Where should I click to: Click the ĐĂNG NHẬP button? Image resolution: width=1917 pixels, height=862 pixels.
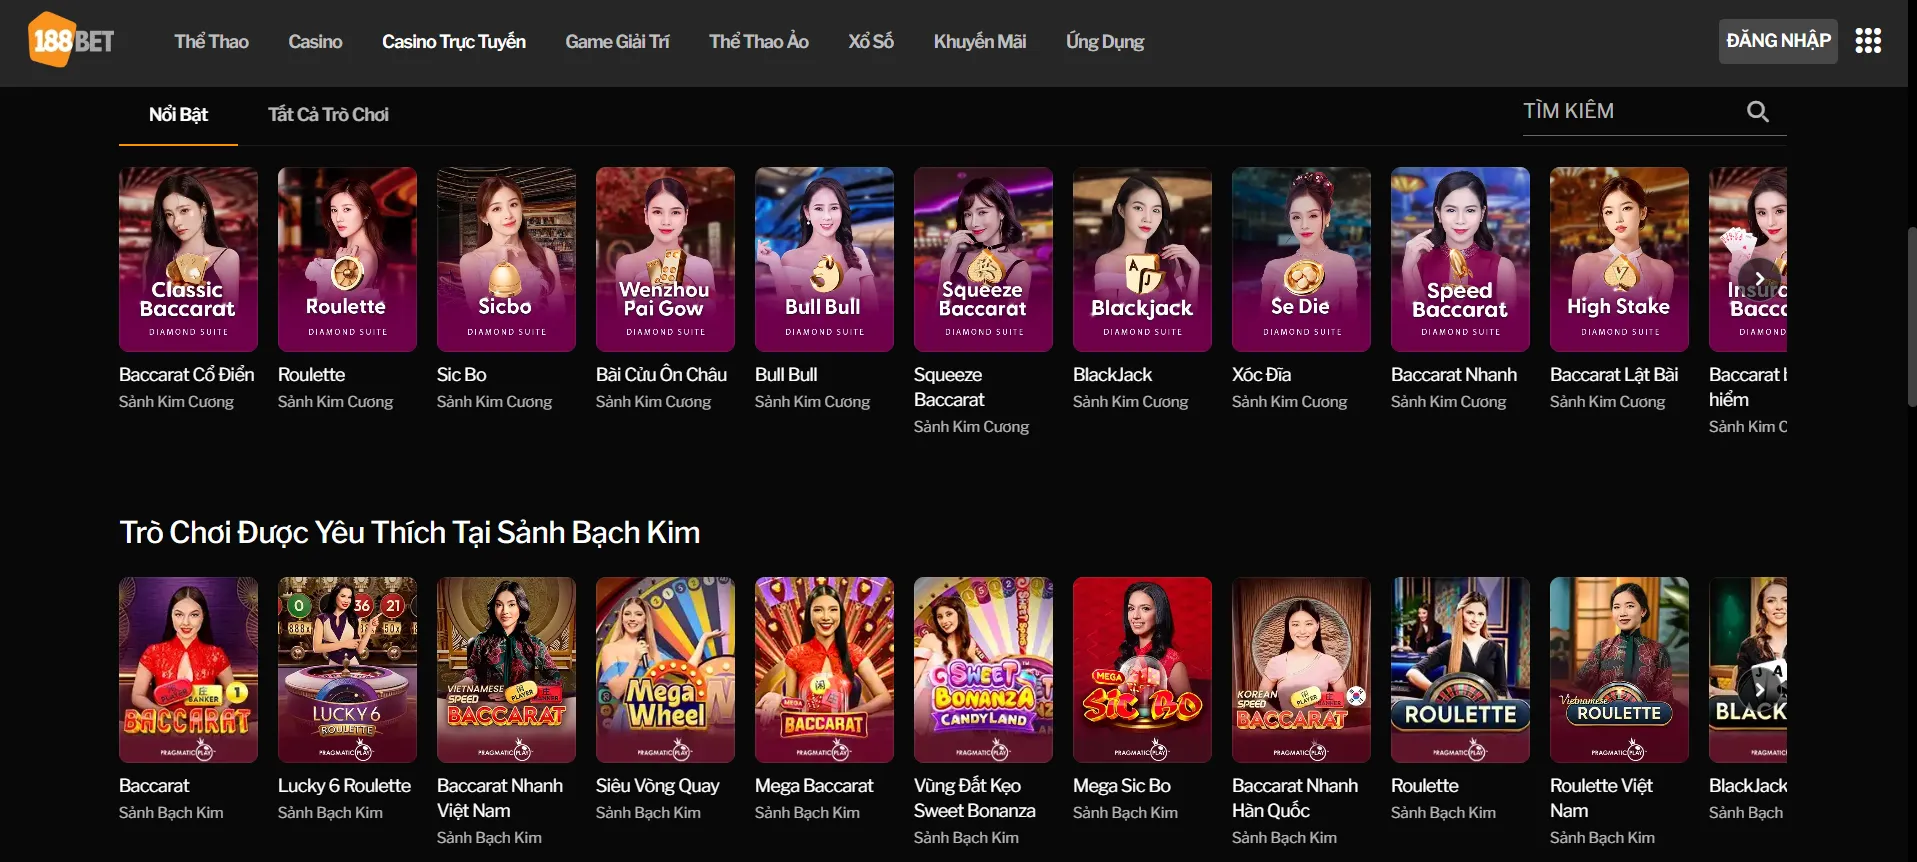1778,41
